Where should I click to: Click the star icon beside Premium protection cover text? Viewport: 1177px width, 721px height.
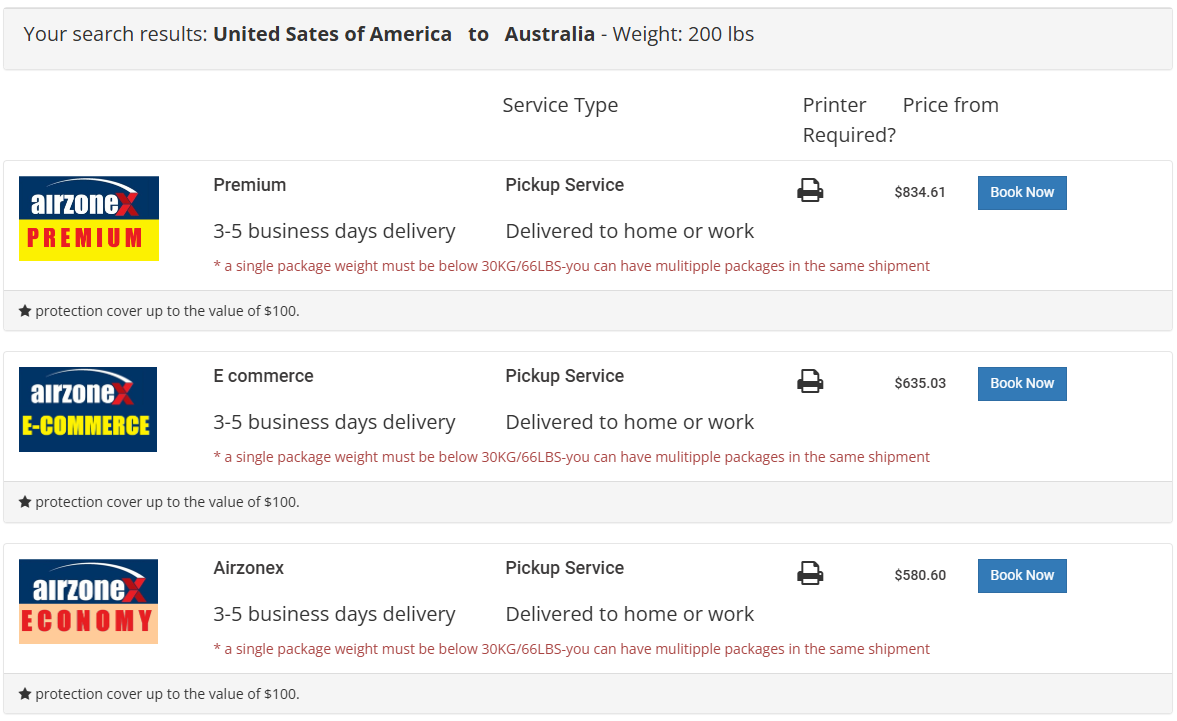(24, 310)
